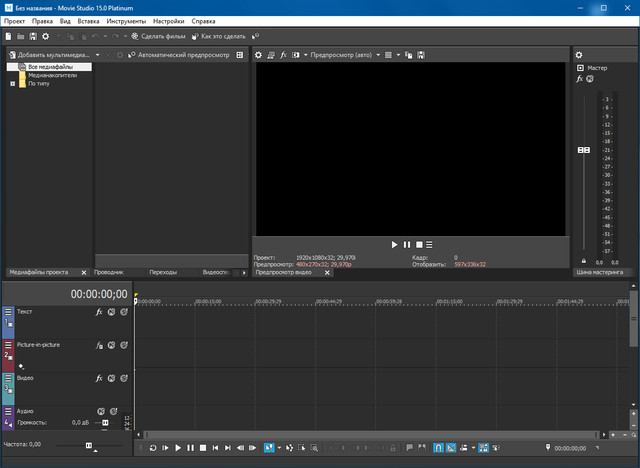Click the Master FX icon in mixer
The height and width of the screenshot is (468, 640).
point(581,79)
